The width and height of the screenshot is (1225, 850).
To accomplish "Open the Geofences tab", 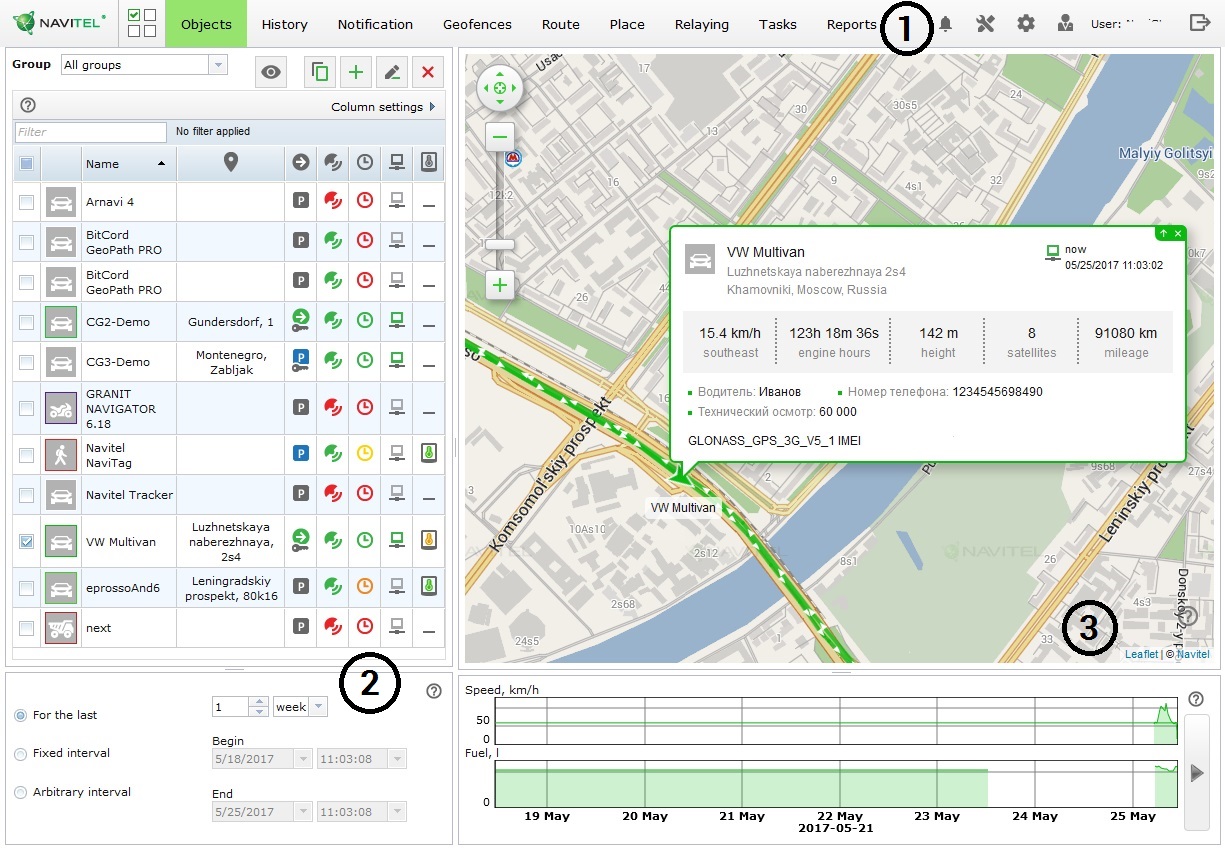I will (477, 24).
